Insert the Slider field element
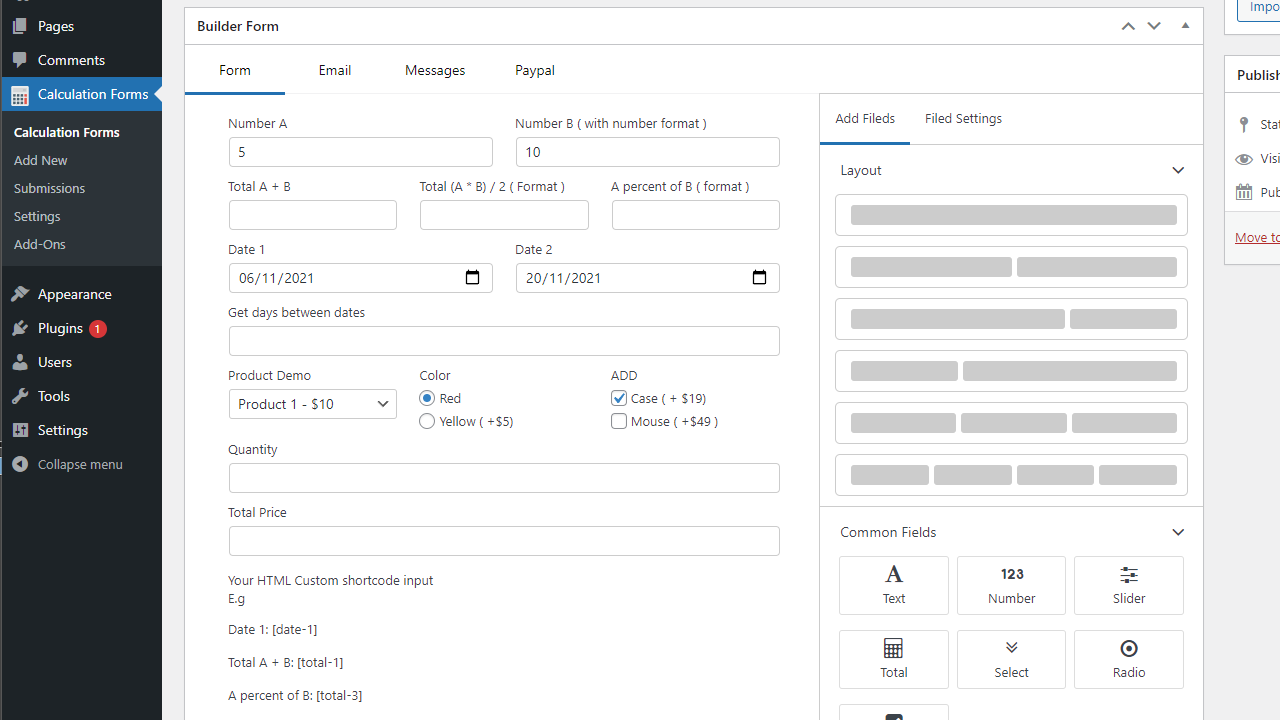The image size is (1280, 720). tap(1128, 585)
